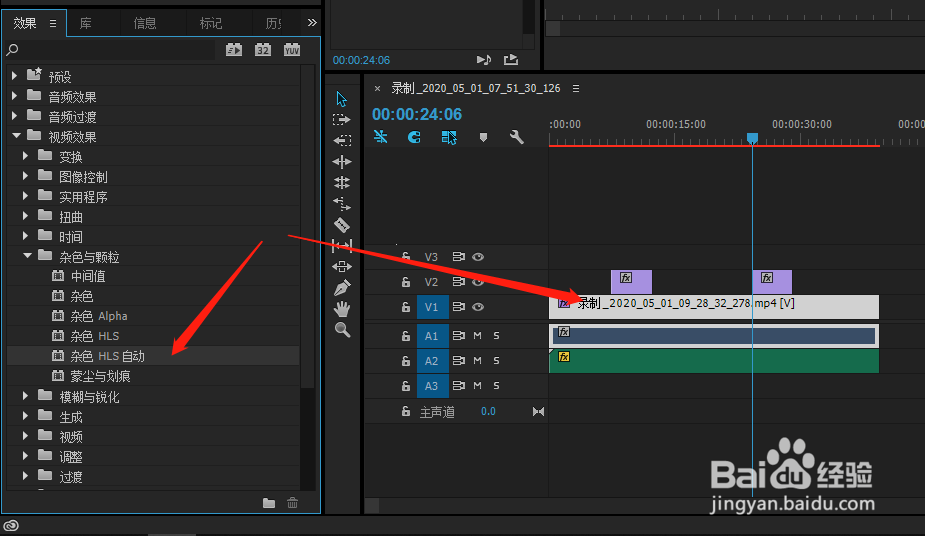925x536 pixels.
Task: Open the 效果 panel menu
Action: pos(53,24)
